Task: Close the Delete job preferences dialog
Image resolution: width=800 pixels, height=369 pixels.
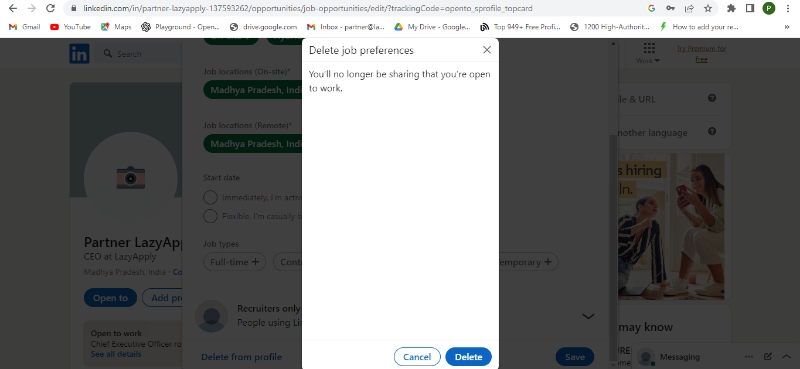Action: pos(487,50)
